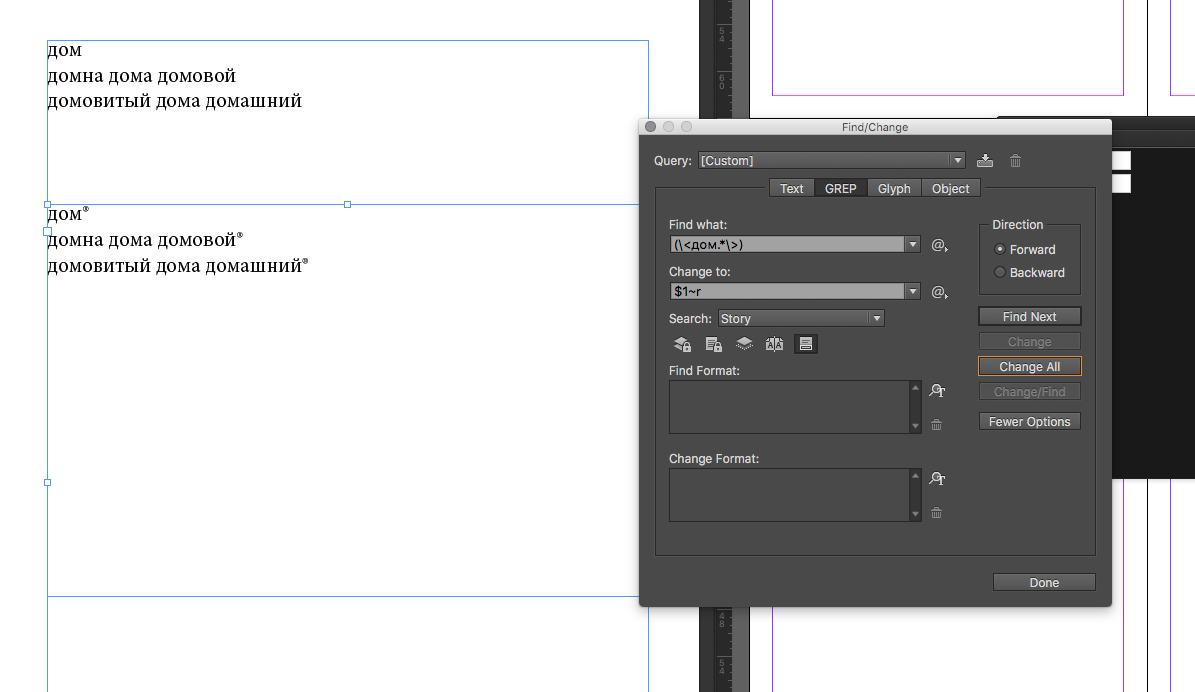Click the Find/Change dialog title bar

pos(875,127)
